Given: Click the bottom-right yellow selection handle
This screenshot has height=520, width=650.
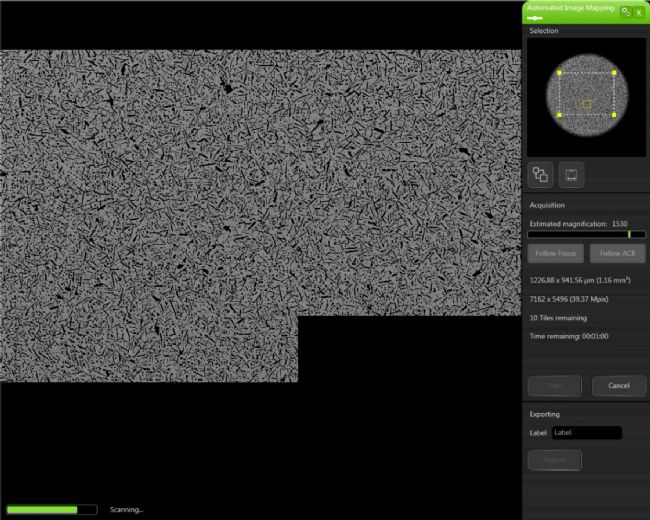Looking at the screenshot, I should [x=614, y=115].
